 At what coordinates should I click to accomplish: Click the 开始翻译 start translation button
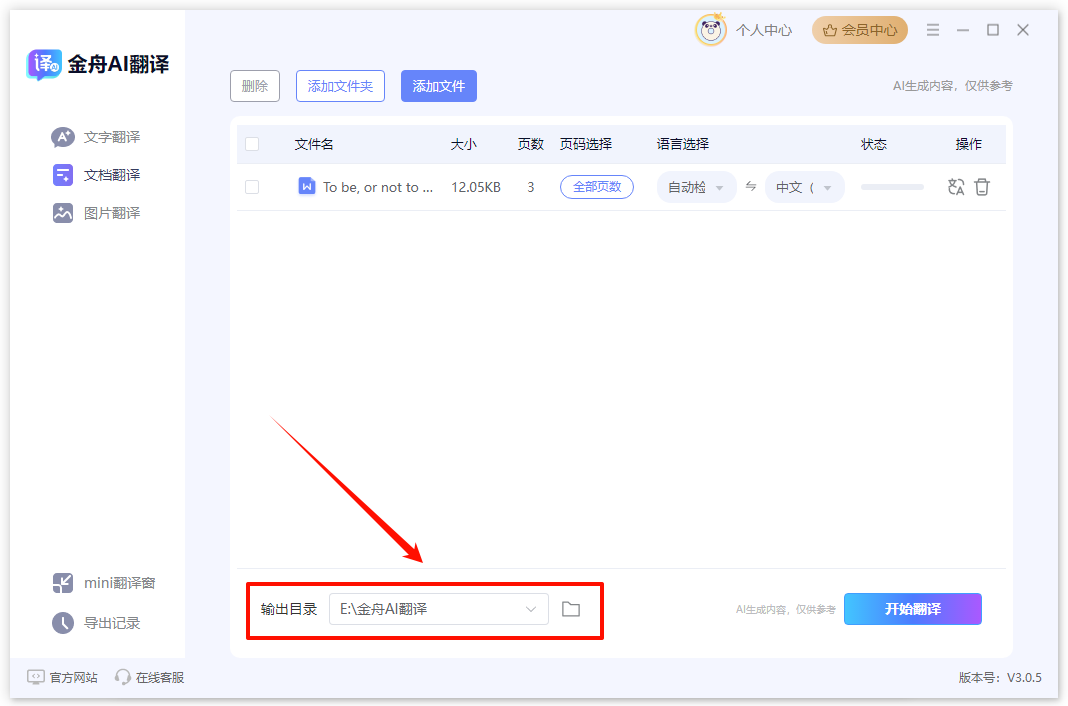[912, 609]
